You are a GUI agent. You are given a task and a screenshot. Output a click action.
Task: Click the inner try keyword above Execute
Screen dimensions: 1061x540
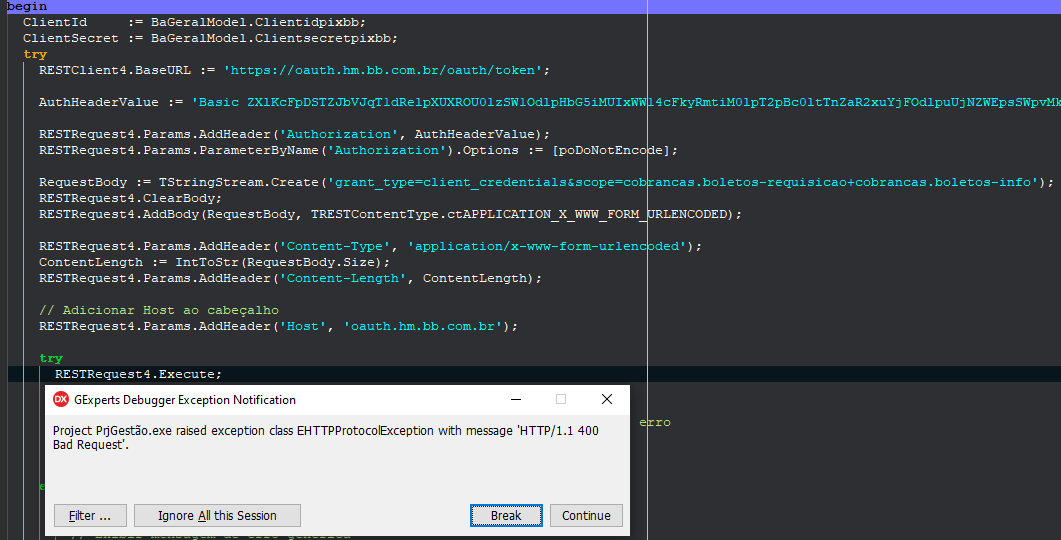[51, 358]
